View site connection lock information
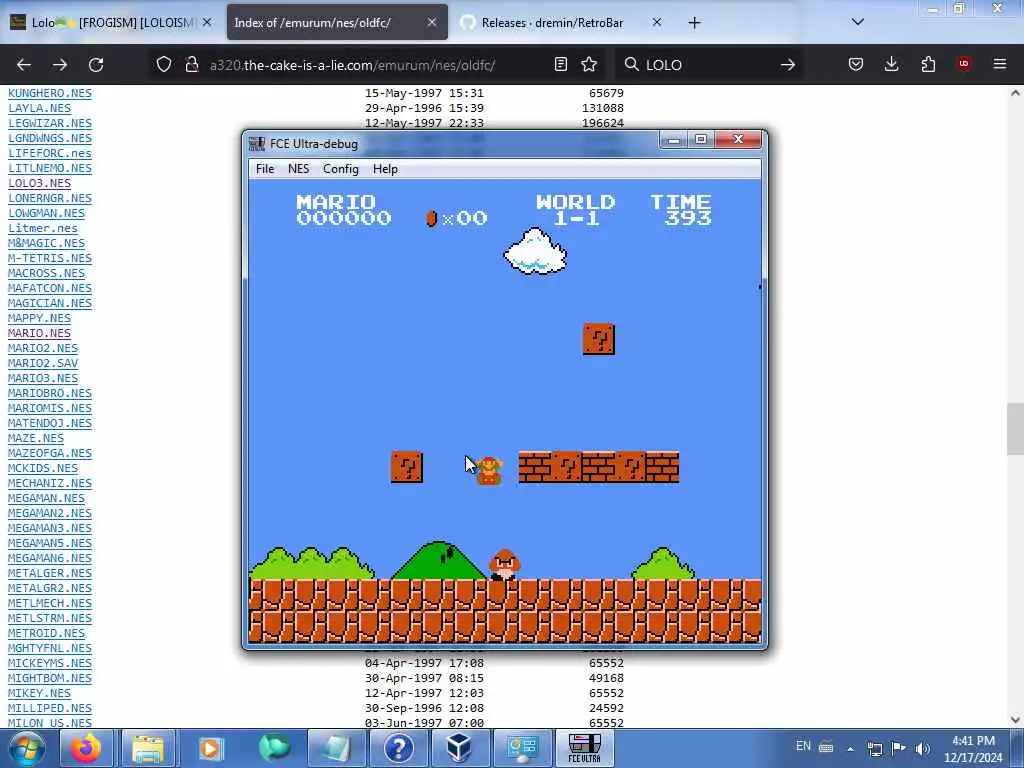This screenshot has width=1024, height=768. [191, 64]
